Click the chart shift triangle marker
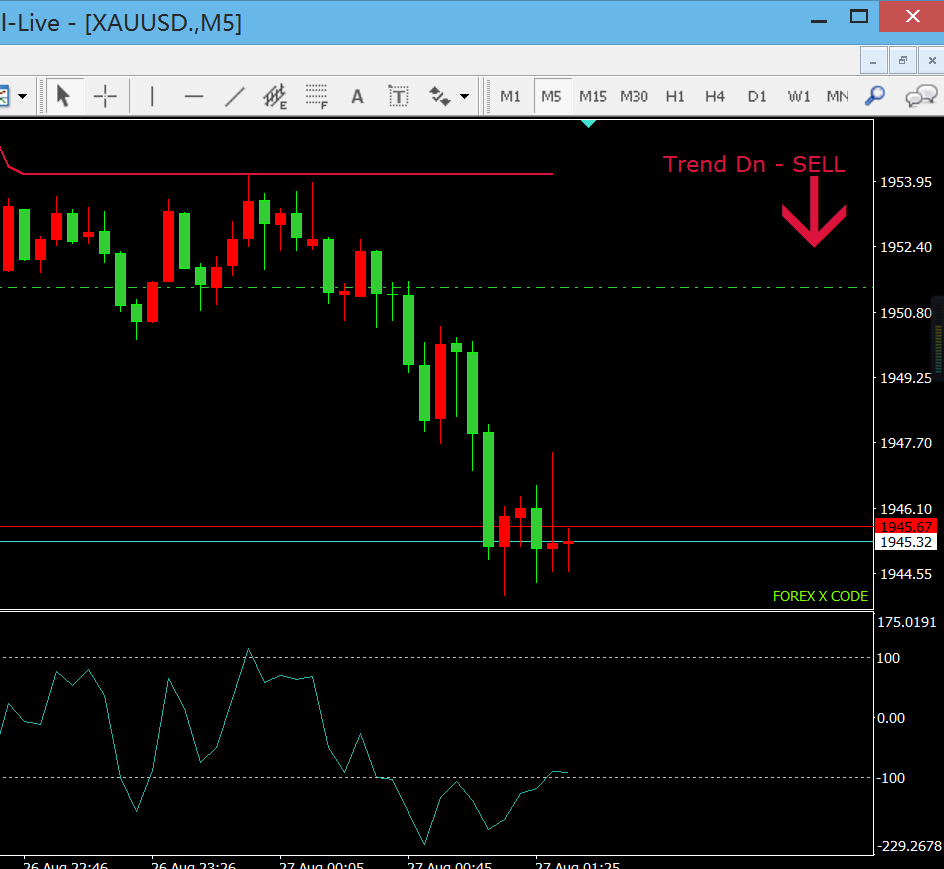944x869 pixels. tap(588, 123)
